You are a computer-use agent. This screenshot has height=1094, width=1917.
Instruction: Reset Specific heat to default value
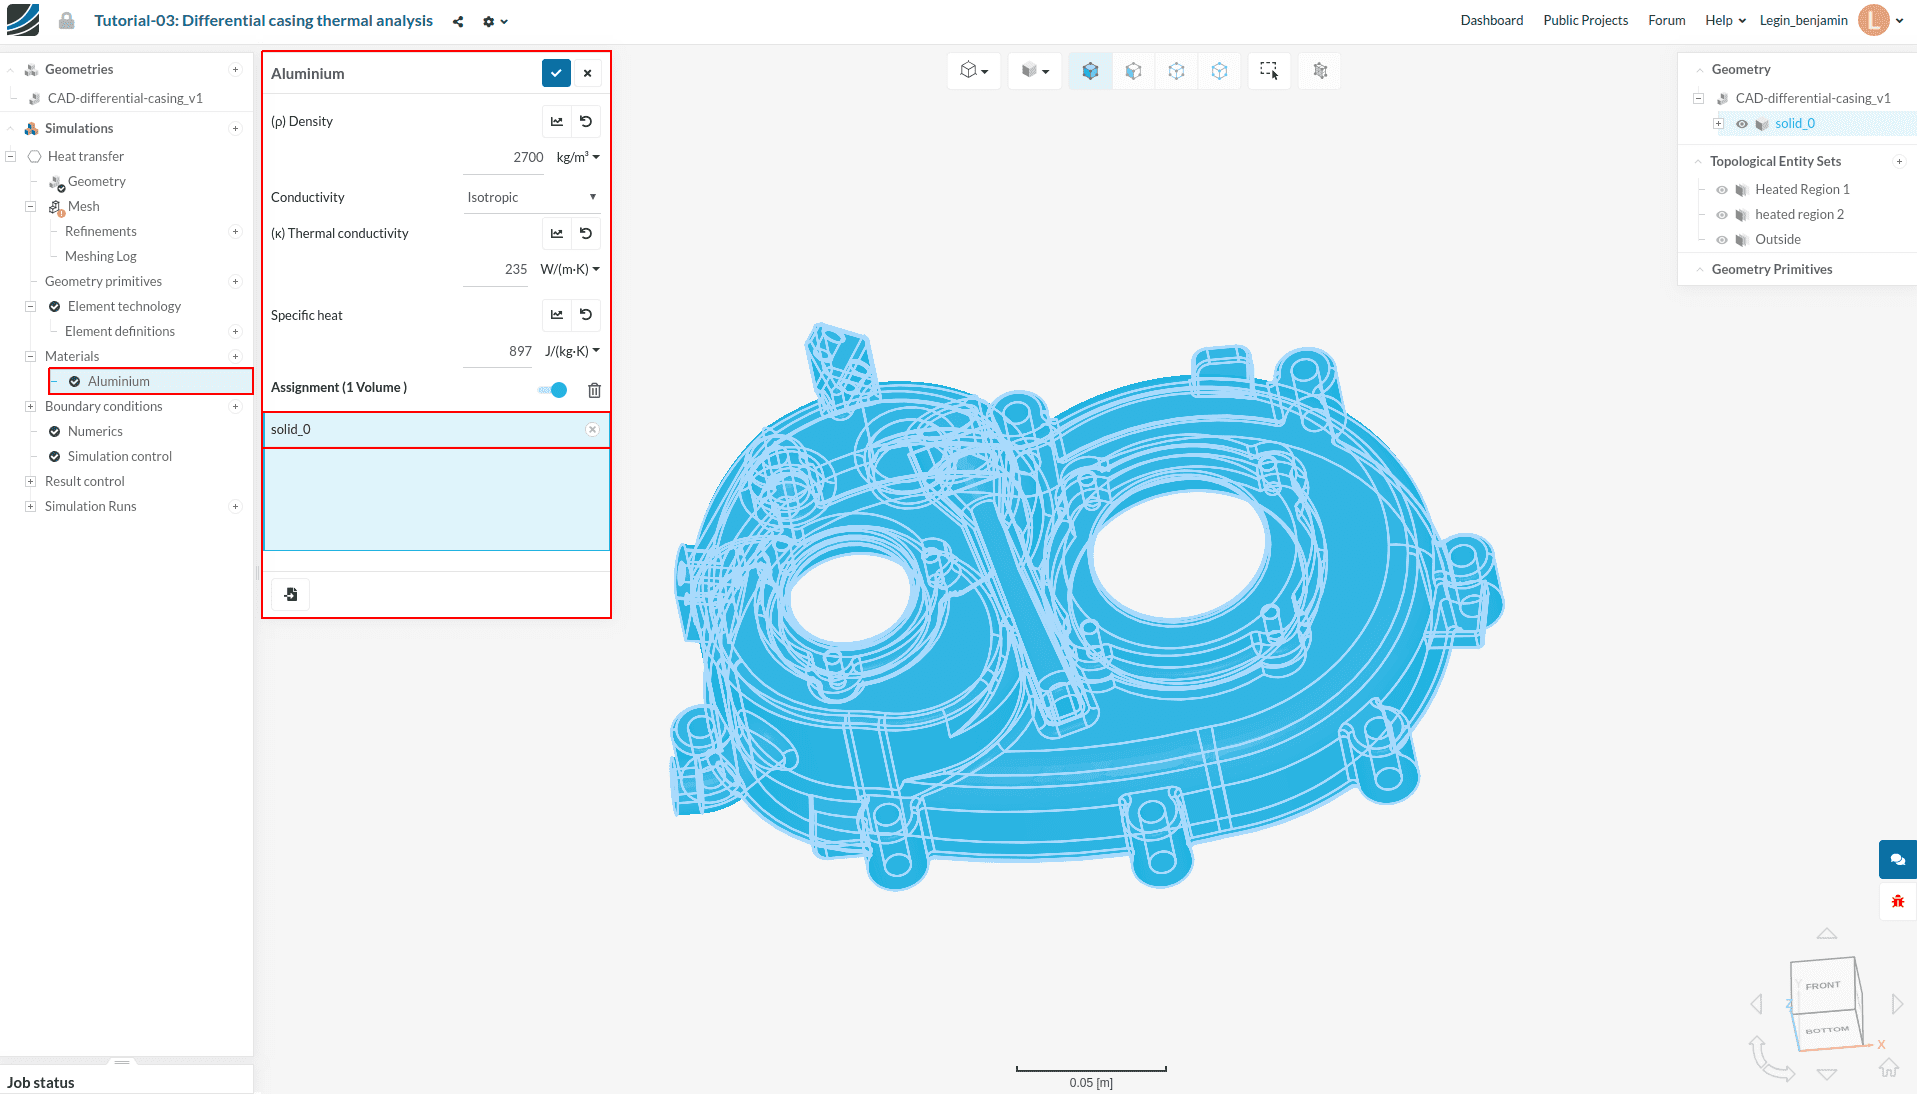click(586, 314)
